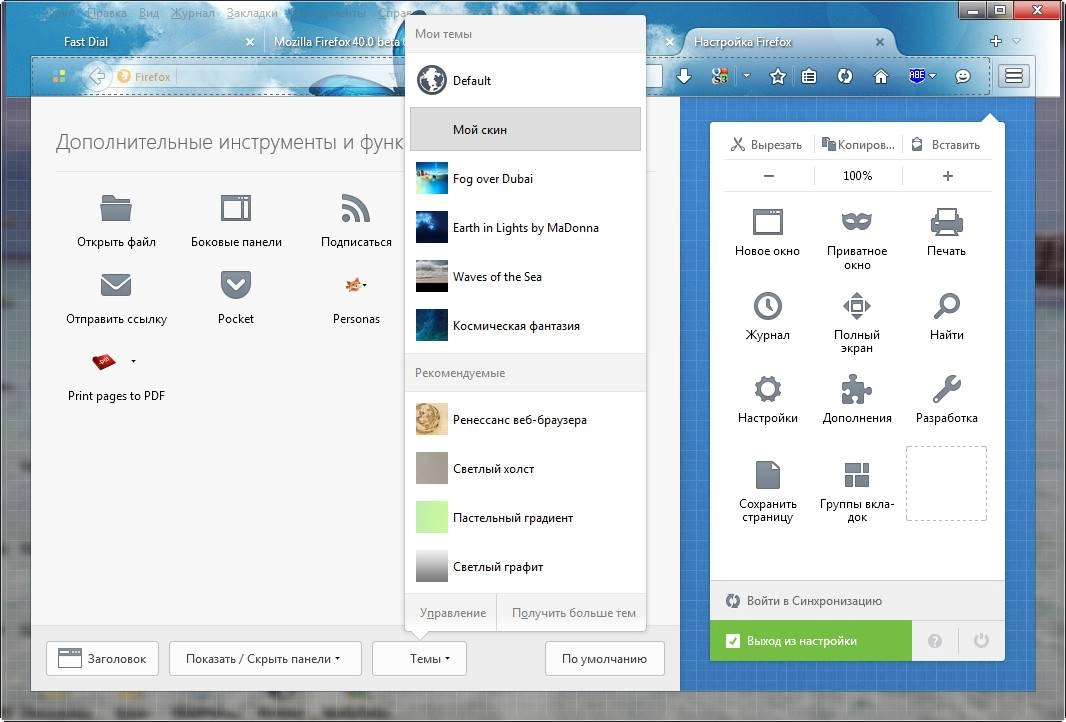This screenshot has width=1066, height=722.
Task: Click the Private Window mask icon
Action: pos(857,222)
